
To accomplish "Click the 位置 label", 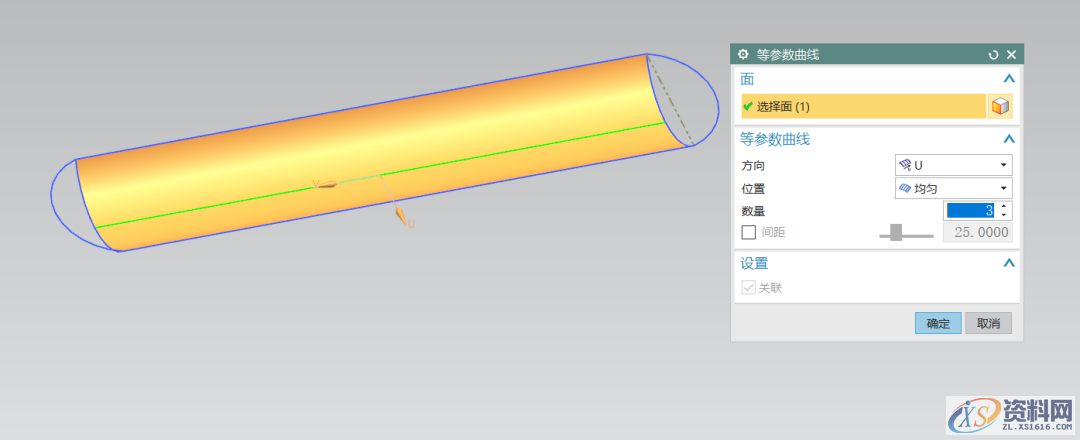I will [x=753, y=189].
